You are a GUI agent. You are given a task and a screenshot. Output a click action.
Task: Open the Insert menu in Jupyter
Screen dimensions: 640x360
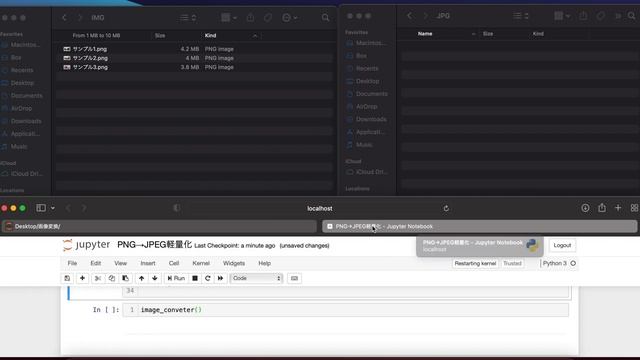tap(148, 263)
